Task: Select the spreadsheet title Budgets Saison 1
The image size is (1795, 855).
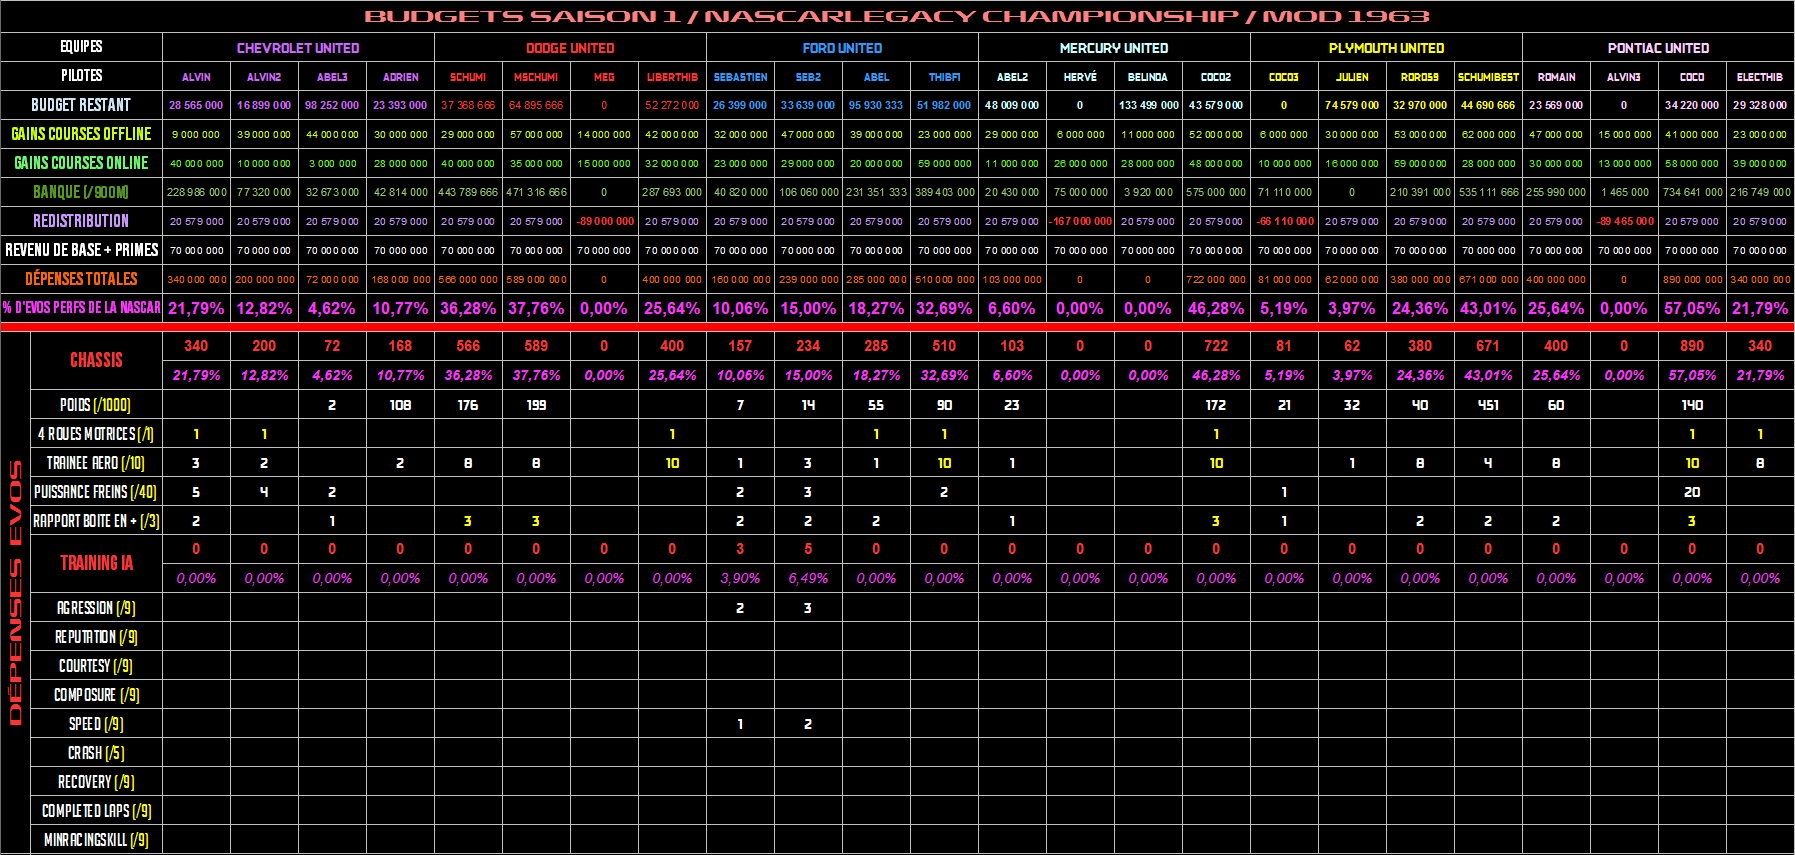Action: tap(897, 16)
